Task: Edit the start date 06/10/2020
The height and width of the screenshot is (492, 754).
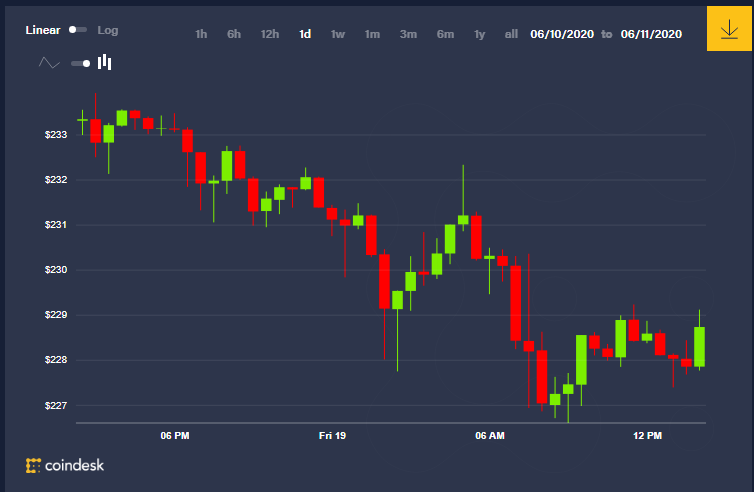Action: tap(562, 34)
